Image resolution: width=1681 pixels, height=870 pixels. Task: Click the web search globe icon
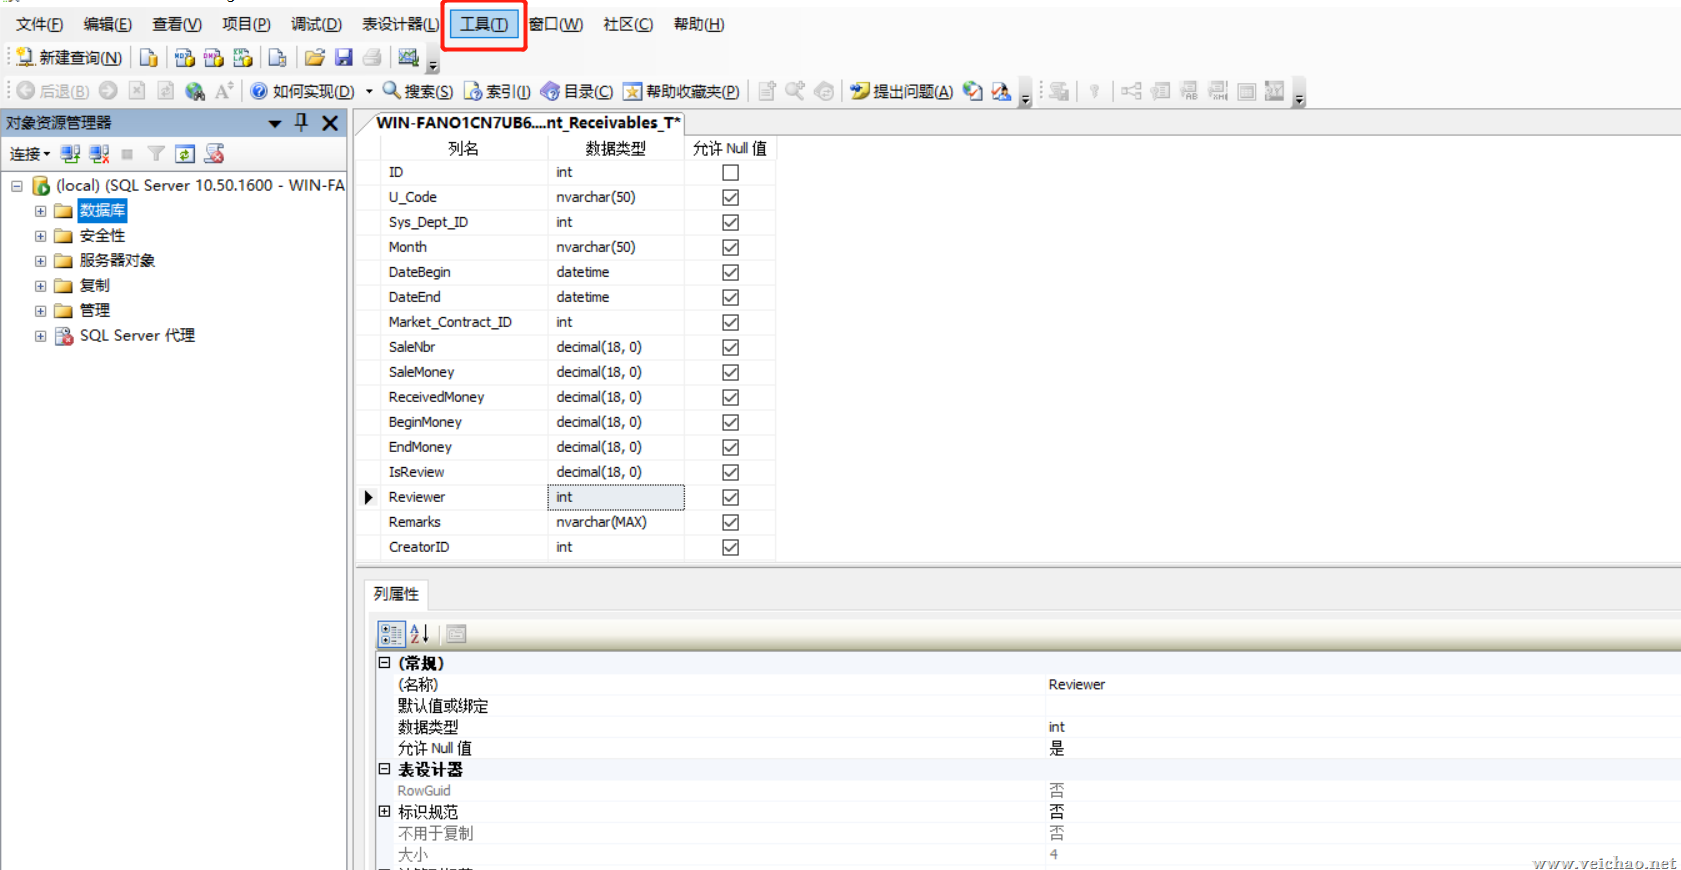click(195, 91)
